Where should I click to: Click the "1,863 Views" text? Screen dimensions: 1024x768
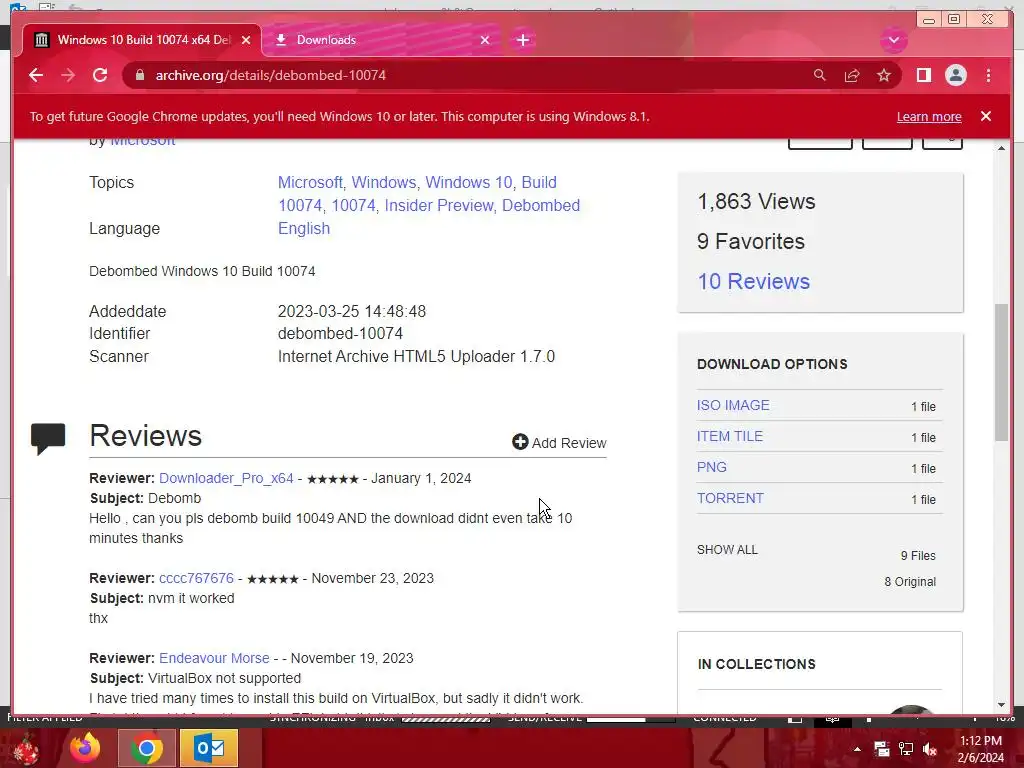point(756,201)
